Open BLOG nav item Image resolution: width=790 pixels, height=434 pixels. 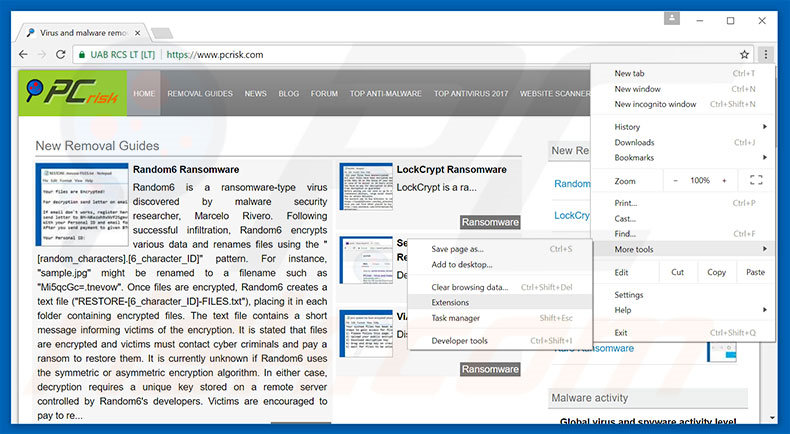pos(289,93)
